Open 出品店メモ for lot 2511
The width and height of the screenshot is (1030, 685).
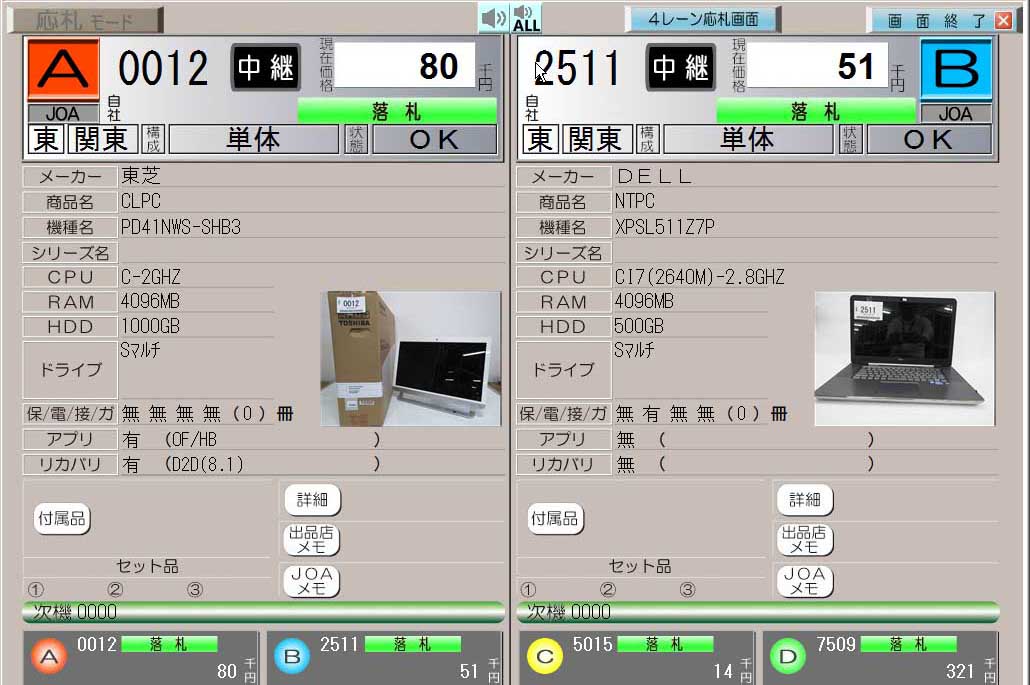pyautogui.click(x=805, y=539)
